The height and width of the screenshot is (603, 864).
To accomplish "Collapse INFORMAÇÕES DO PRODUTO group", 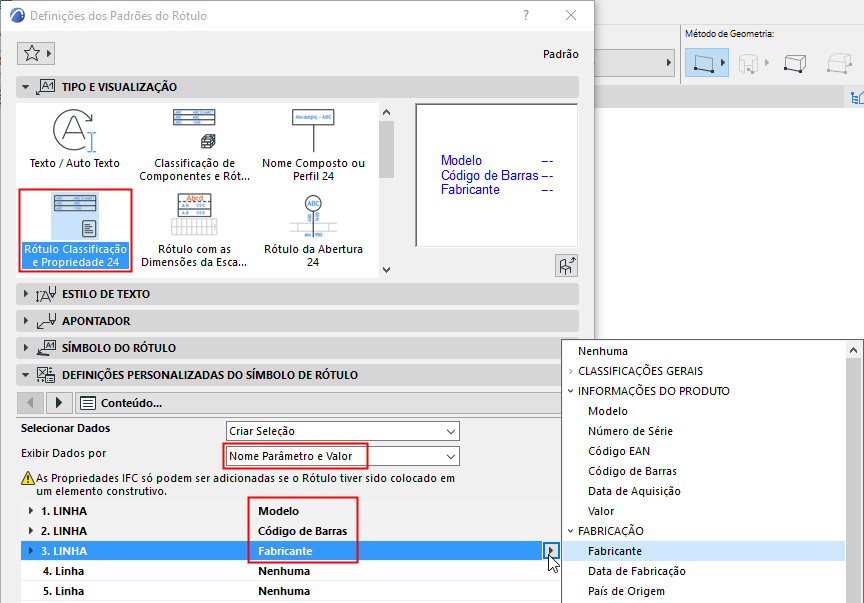I will click(x=571, y=391).
